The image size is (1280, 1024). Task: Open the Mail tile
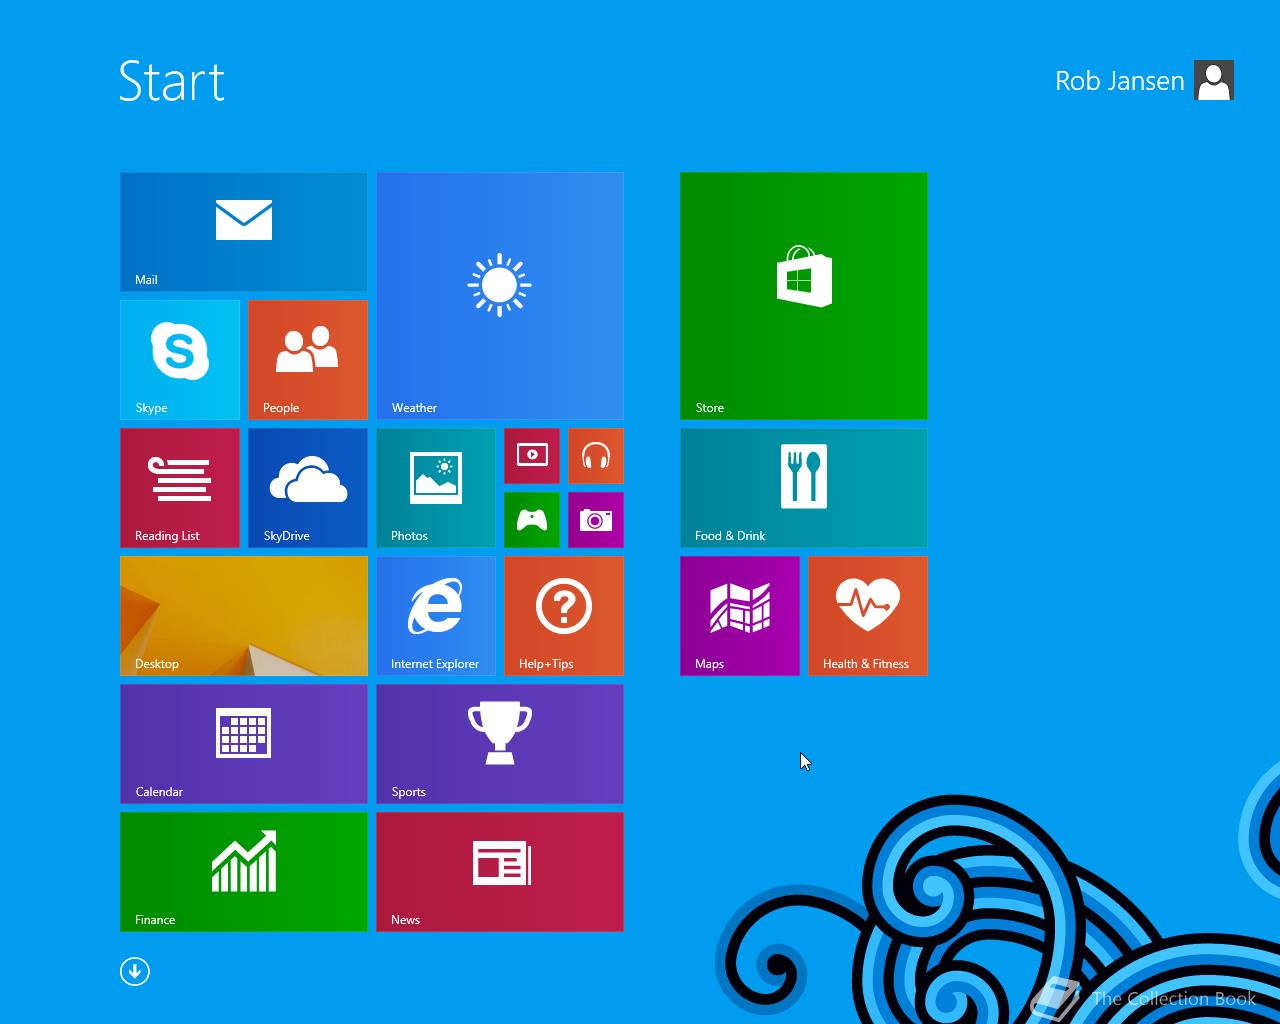244,232
